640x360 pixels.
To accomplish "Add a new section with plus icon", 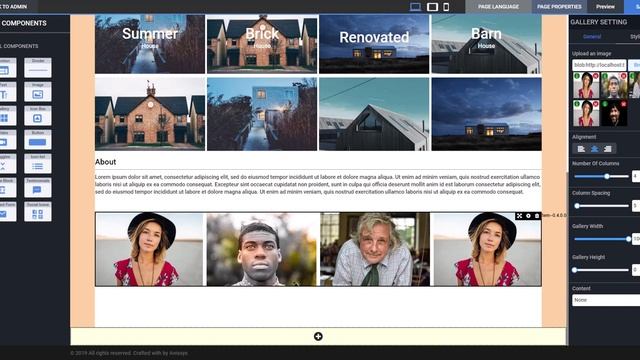I will pos(318,336).
